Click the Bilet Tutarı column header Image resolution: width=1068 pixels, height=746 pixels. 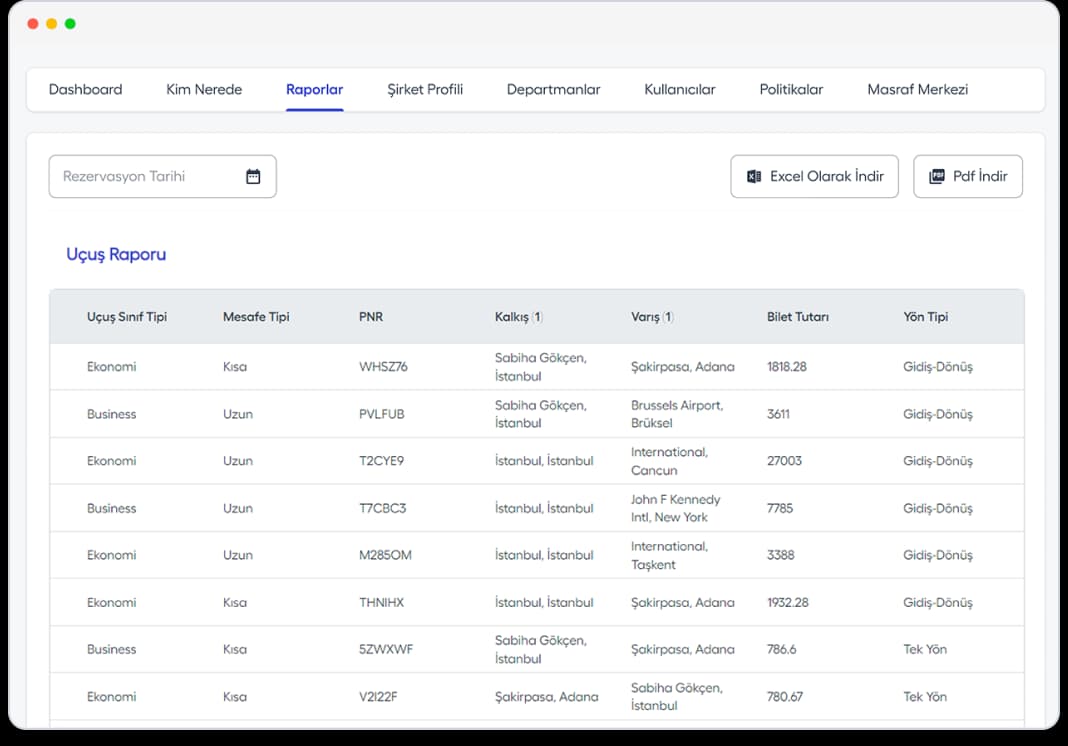coord(797,317)
